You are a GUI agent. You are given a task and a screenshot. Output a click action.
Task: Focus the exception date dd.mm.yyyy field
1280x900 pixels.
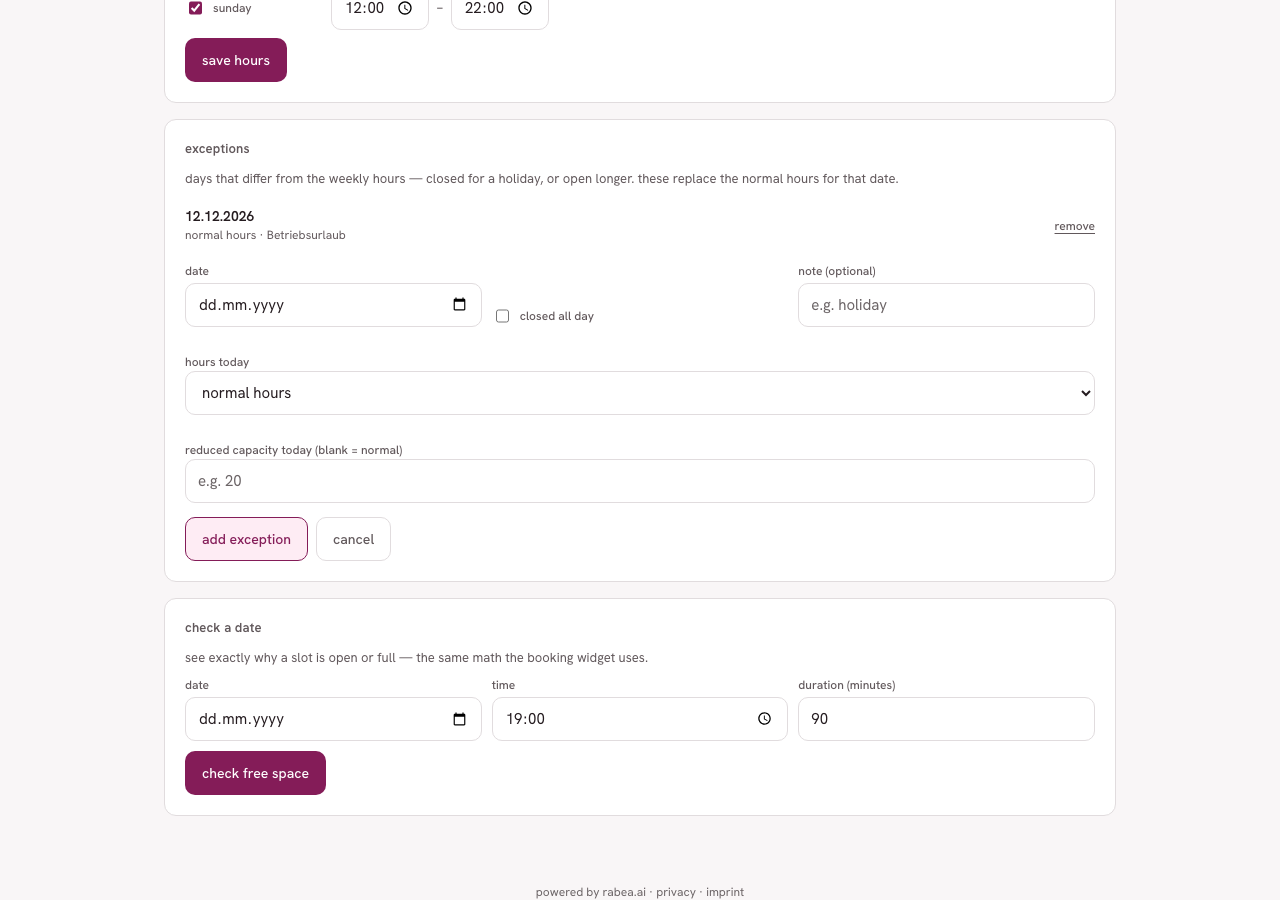tap(333, 305)
